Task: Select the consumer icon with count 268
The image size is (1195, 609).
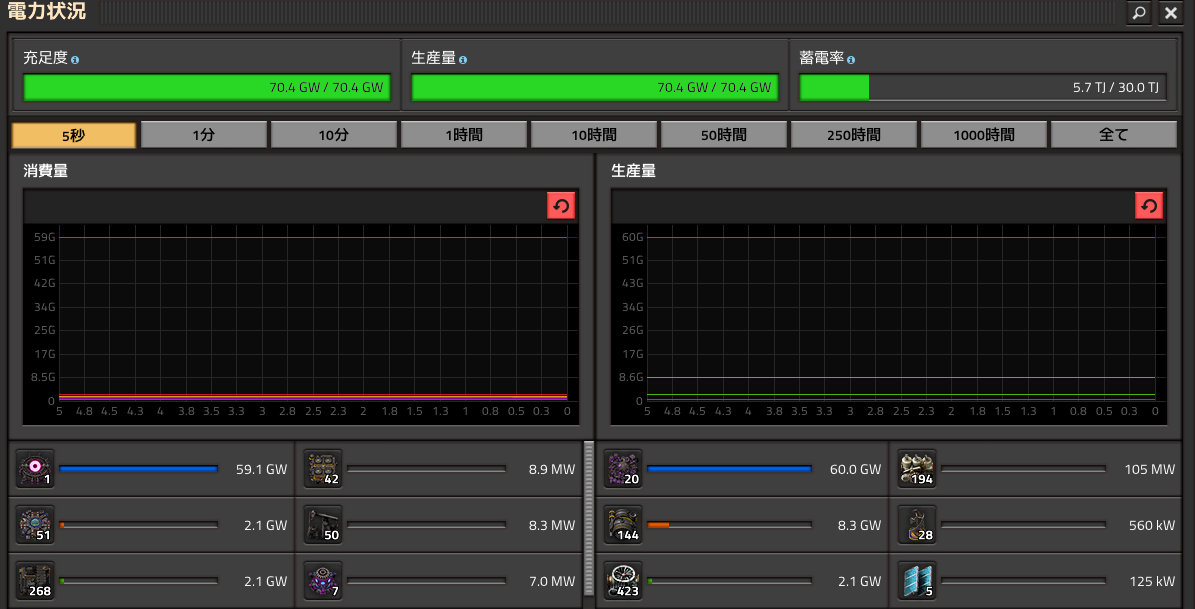Action: [x=35, y=580]
